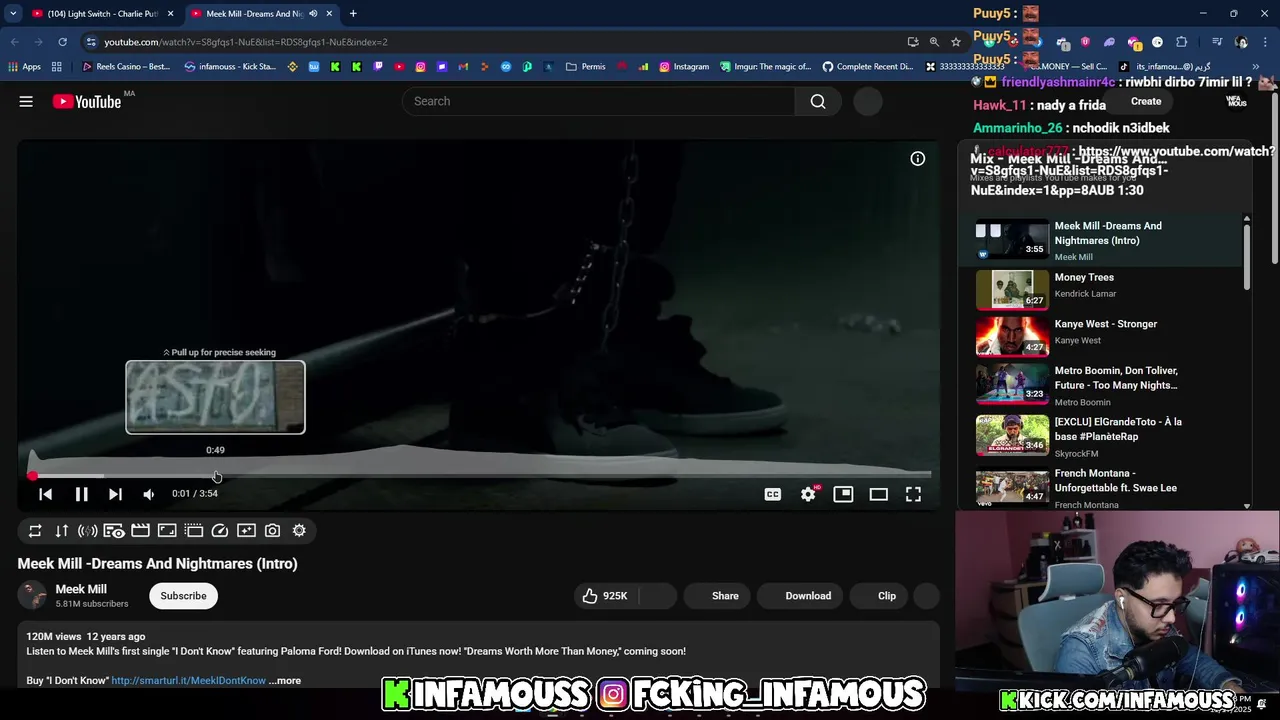Open the Apps bookmarks shortcut
The image size is (1280, 720).
24,67
